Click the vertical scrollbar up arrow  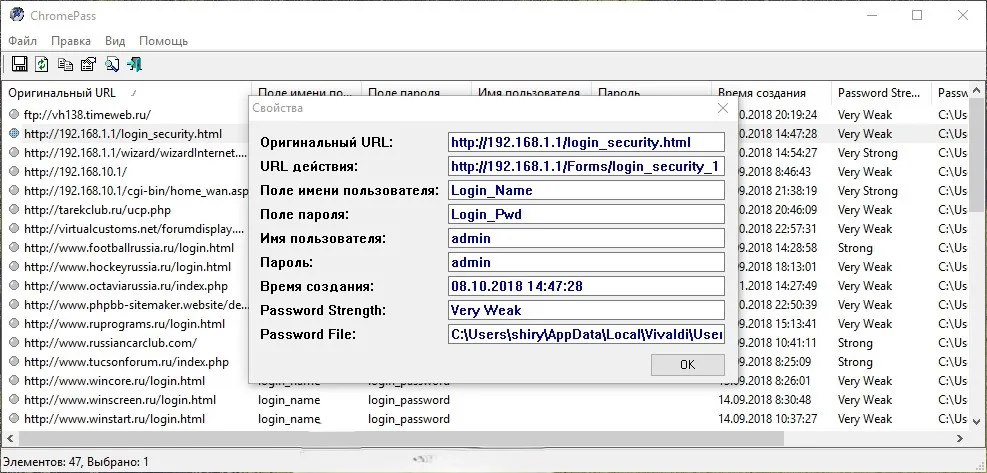click(977, 89)
